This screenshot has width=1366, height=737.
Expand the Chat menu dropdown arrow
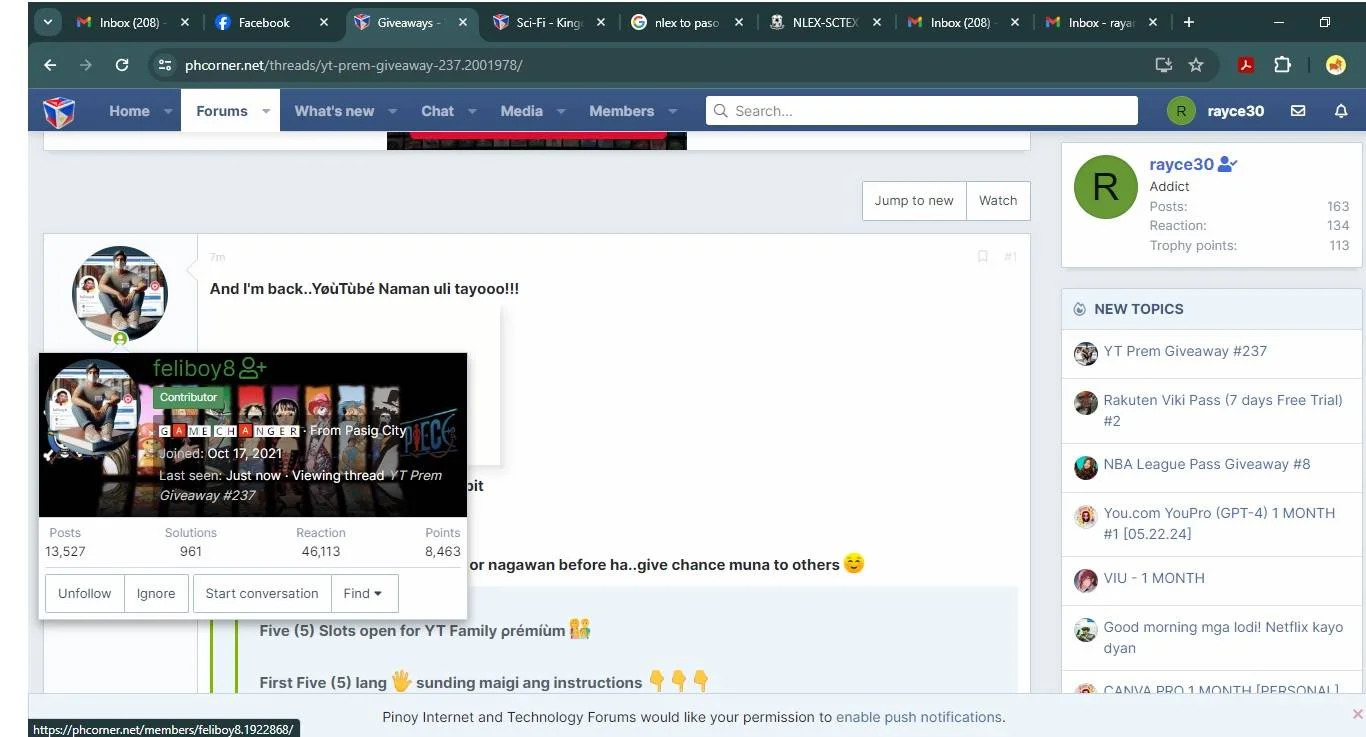(472, 111)
